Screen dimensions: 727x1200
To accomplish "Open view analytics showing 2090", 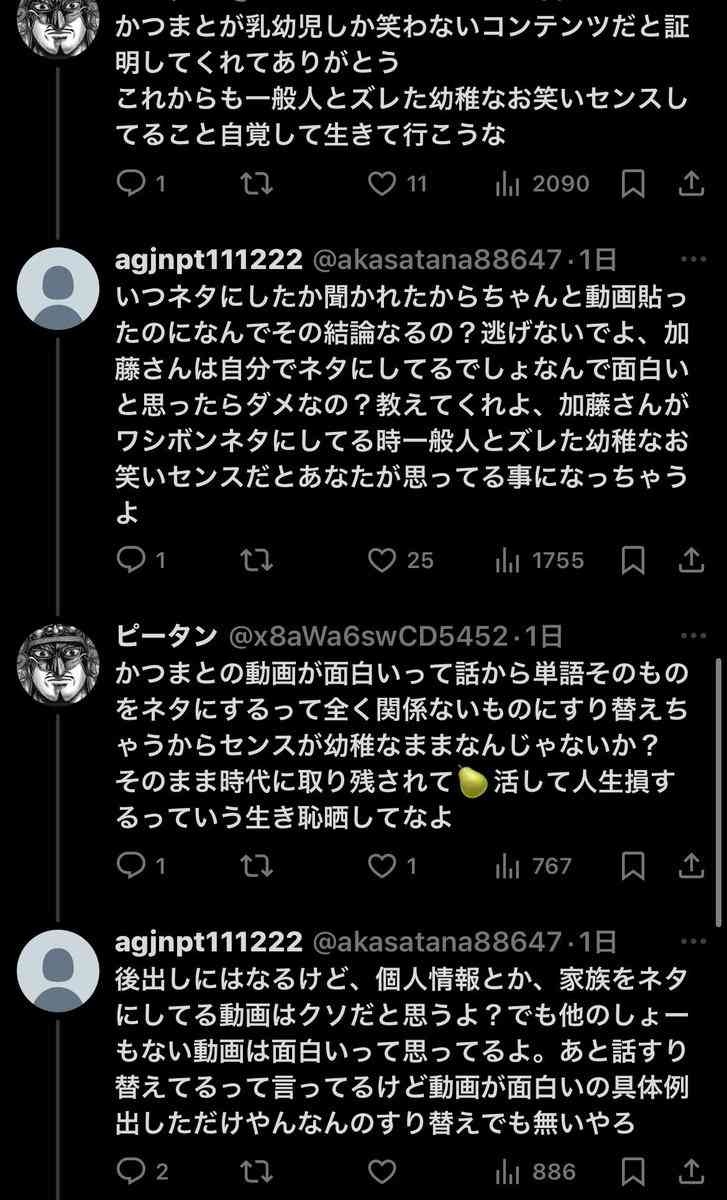I will tap(542, 184).
